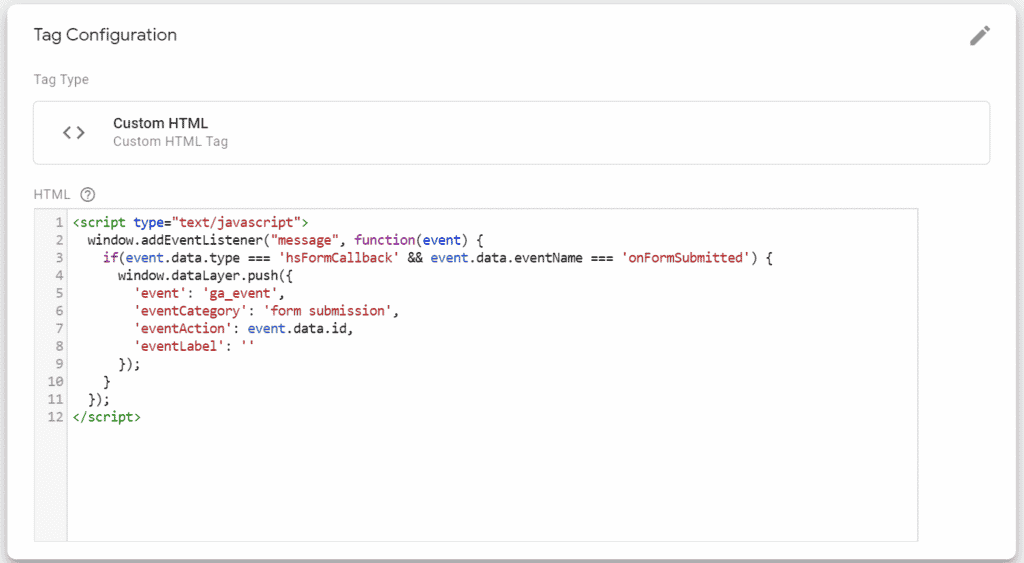Image resolution: width=1024 pixels, height=563 pixels.
Task: Click the HTML help question mark icon
Action: (x=88, y=195)
